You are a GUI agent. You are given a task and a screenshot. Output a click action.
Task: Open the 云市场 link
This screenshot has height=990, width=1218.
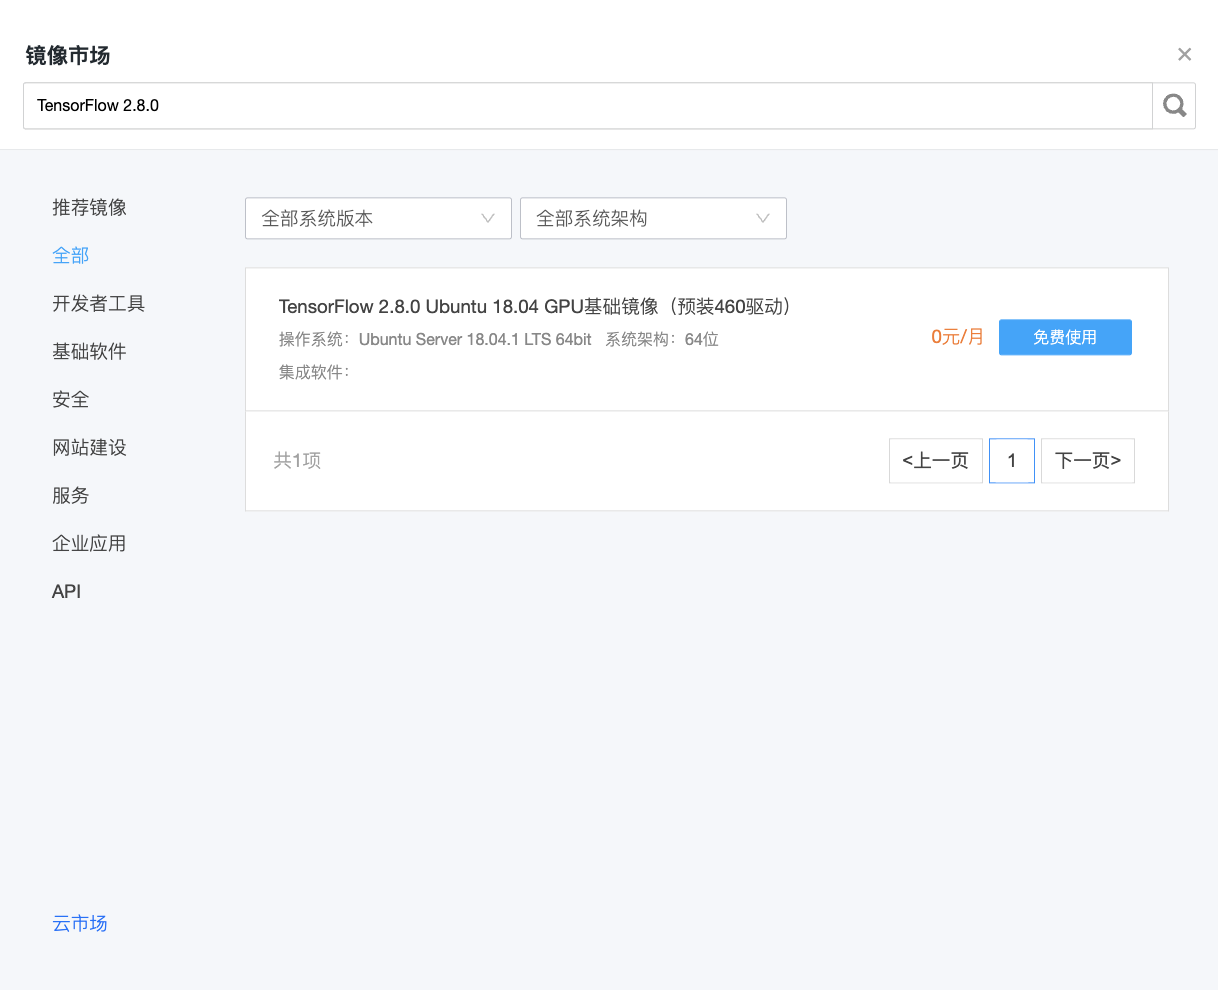(80, 923)
